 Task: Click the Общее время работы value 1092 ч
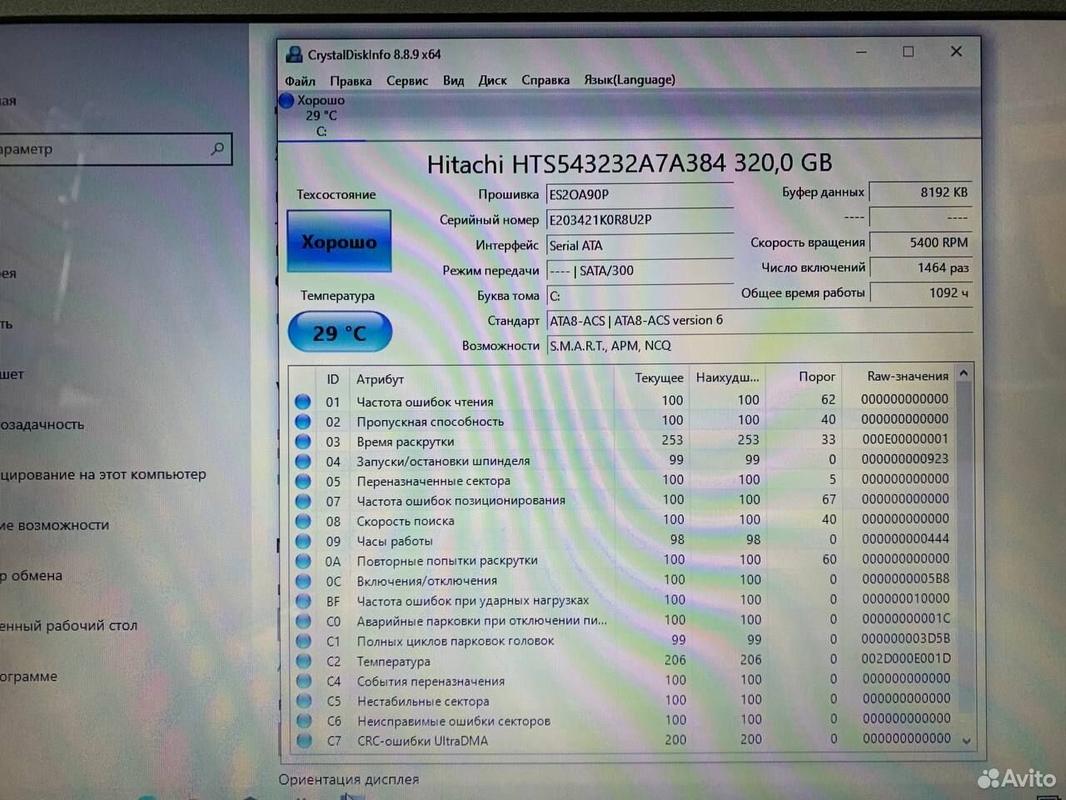point(921,293)
